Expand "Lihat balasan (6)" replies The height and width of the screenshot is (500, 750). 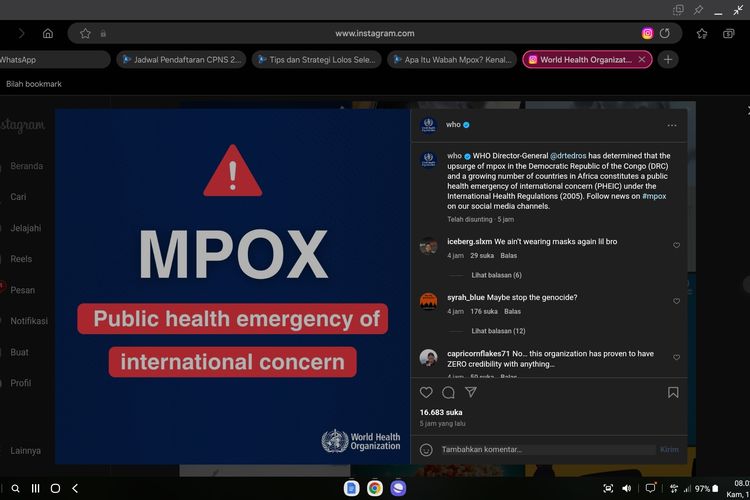(496, 275)
